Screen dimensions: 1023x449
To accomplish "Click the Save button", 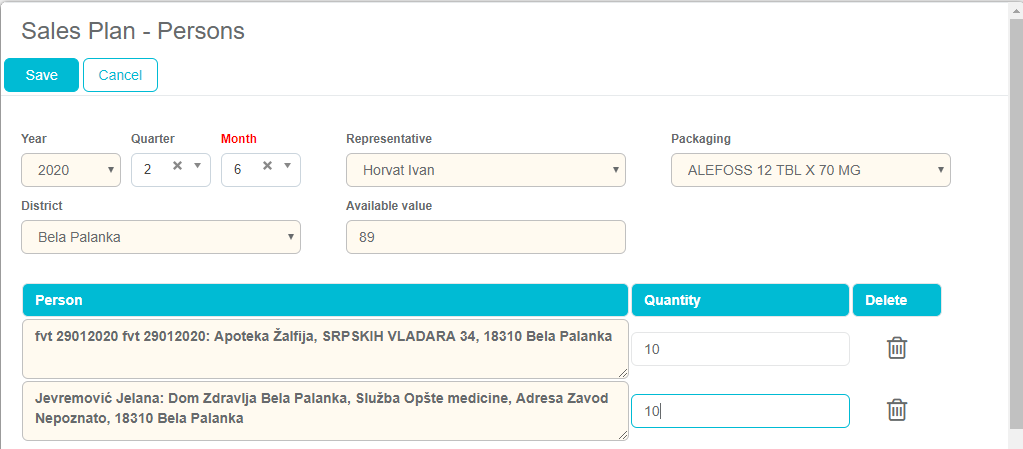I will click(x=41, y=75).
